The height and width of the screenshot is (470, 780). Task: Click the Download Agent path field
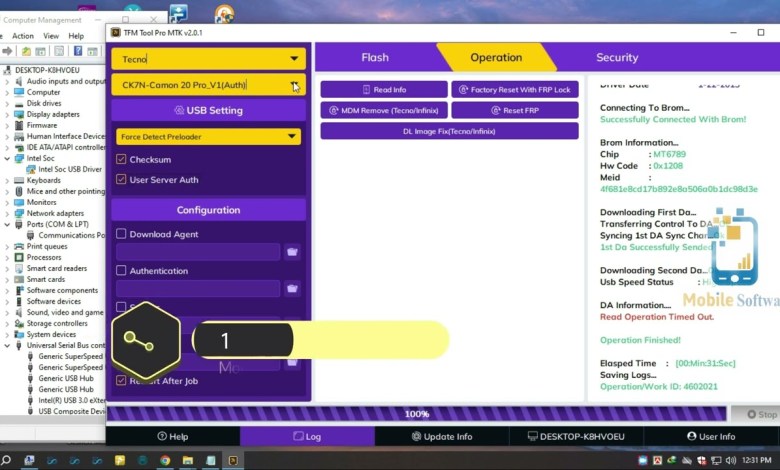[198, 252]
